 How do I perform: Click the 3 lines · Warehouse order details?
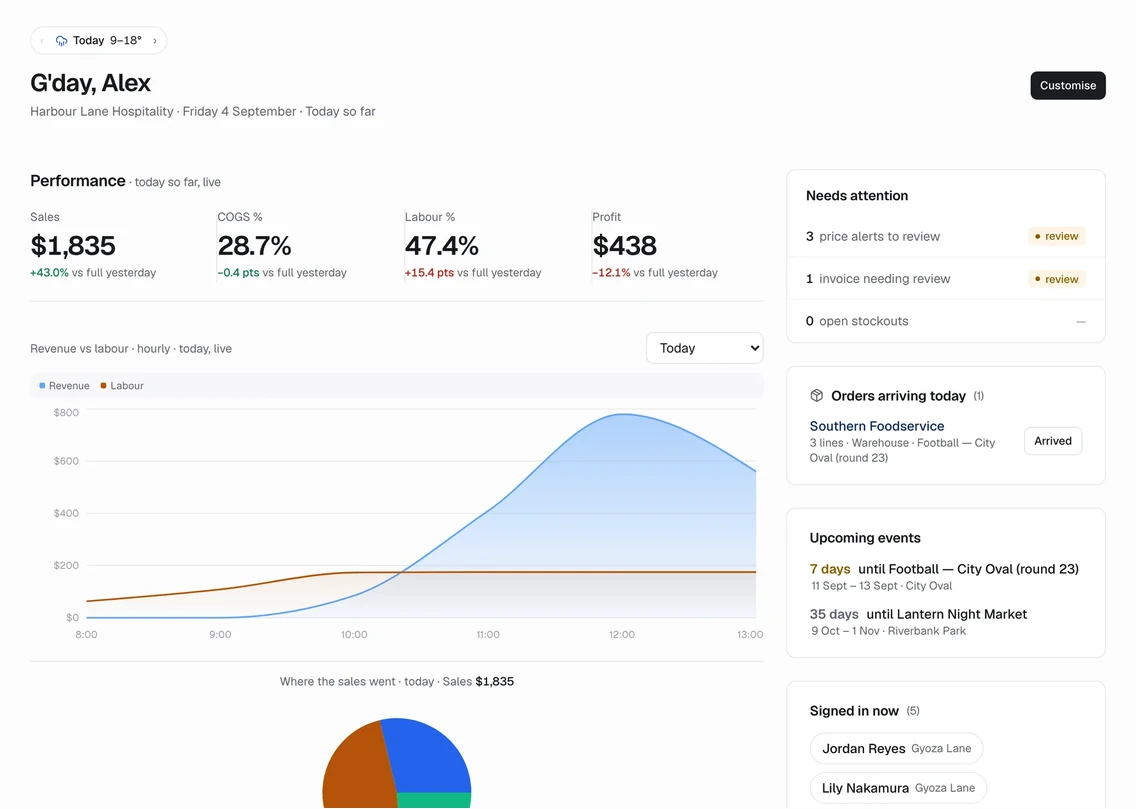click(x=902, y=450)
